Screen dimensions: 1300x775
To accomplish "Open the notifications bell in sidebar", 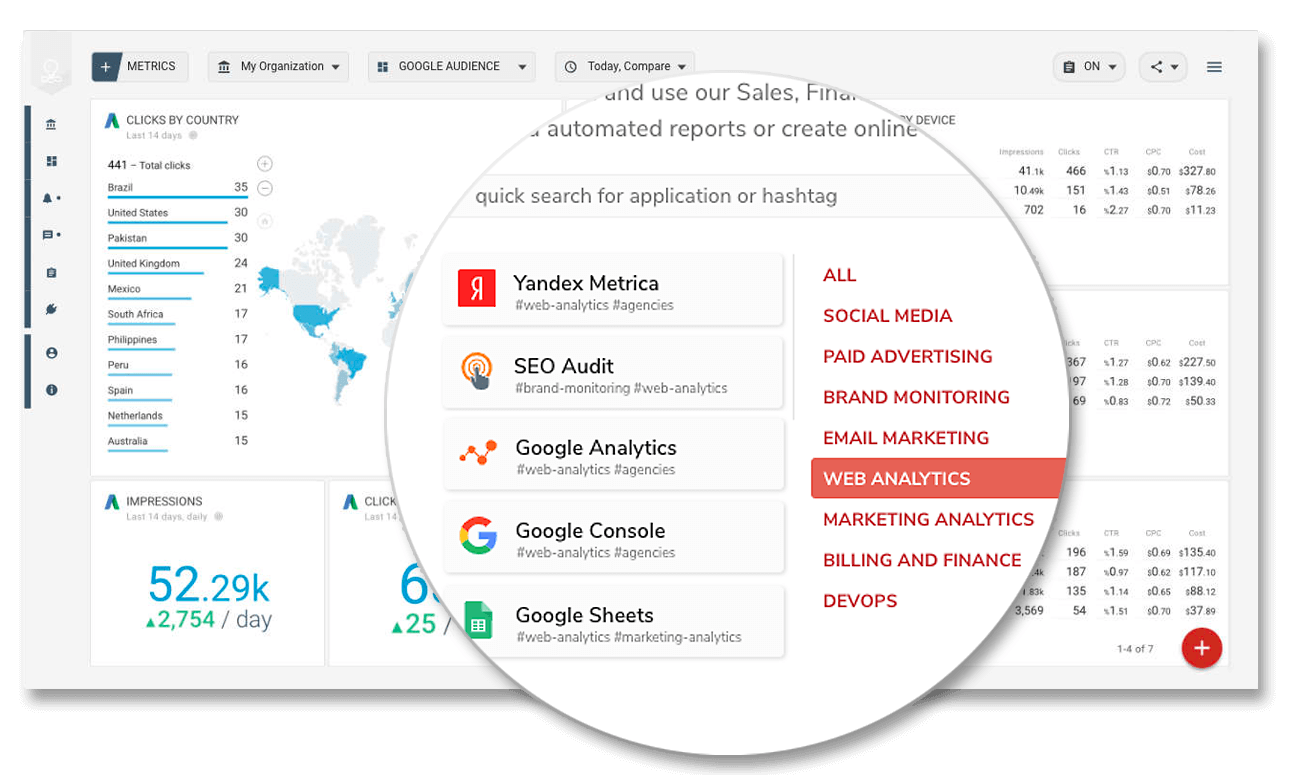I will (50, 198).
